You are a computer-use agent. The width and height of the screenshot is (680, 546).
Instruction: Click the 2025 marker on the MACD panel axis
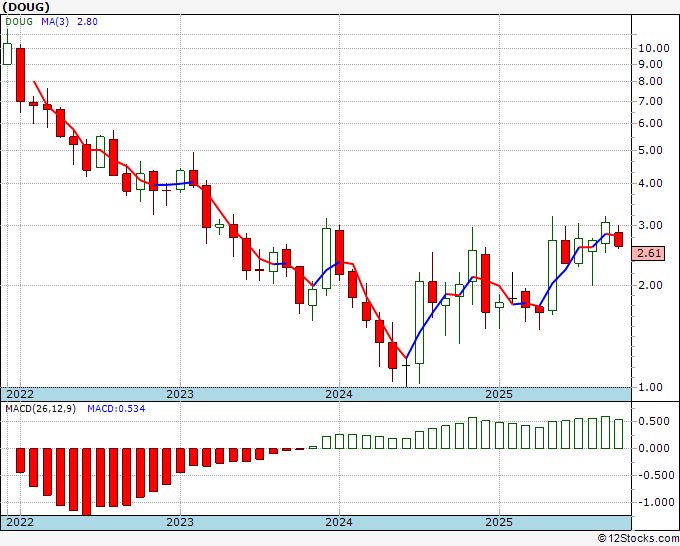[498, 522]
